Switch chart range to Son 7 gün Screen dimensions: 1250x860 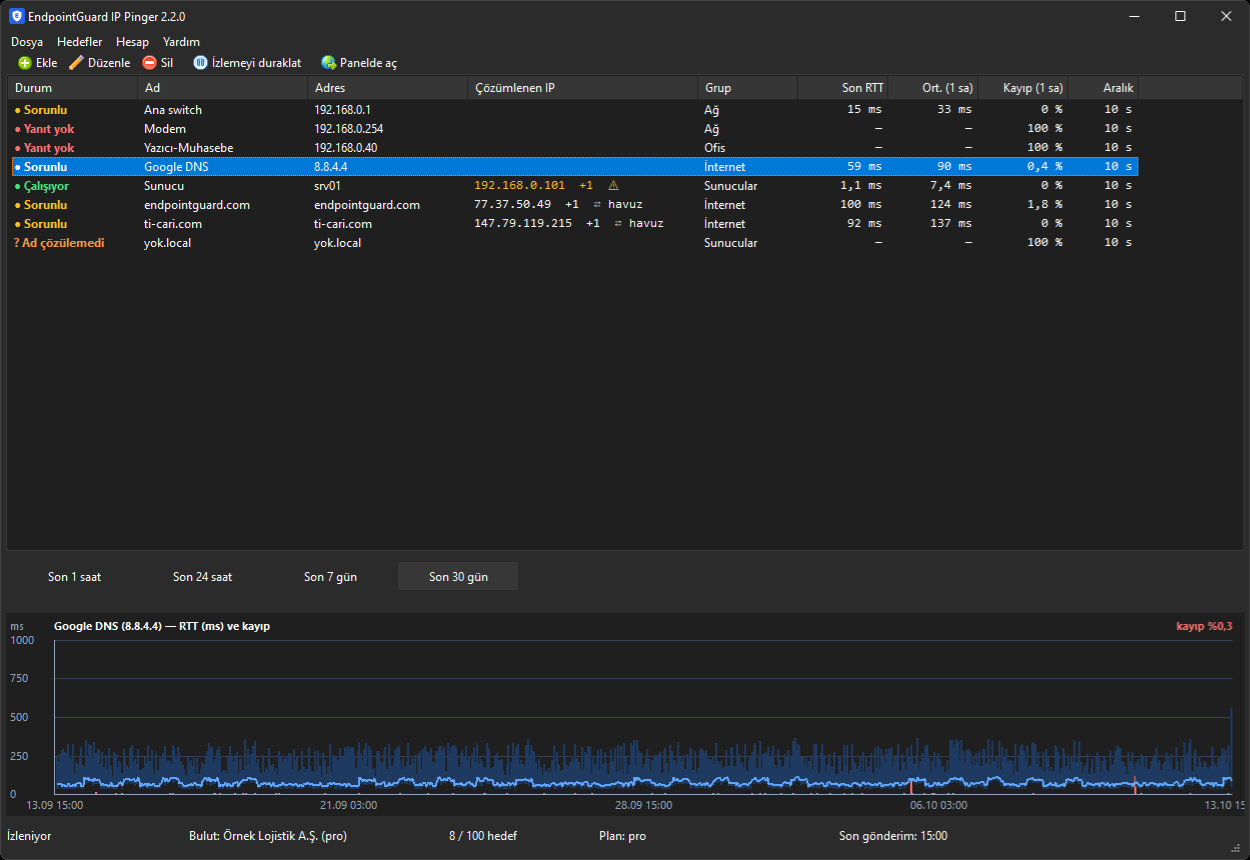331,577
